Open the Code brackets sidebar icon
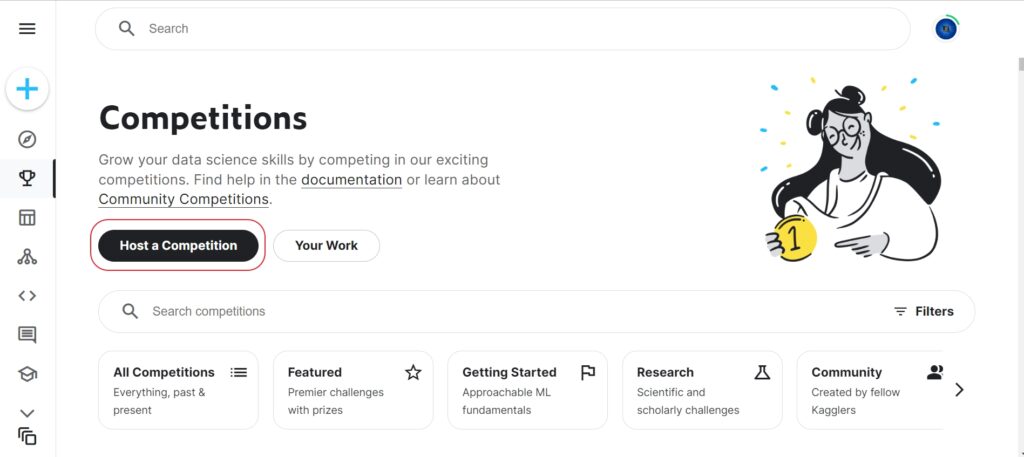Viewport: 1024px width, 457px height. tap(27, 296)
